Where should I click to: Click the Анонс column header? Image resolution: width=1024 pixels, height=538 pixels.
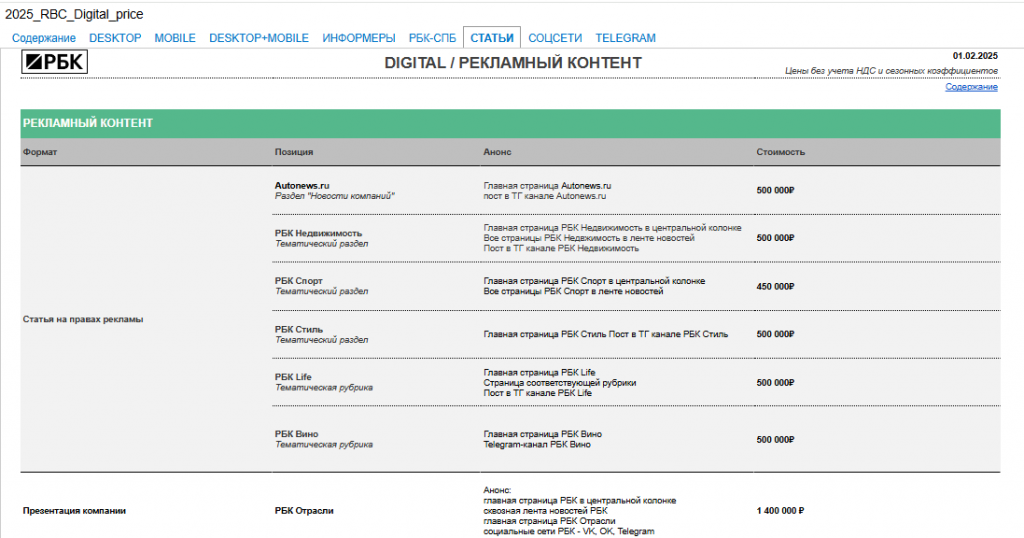pos(497,151)
